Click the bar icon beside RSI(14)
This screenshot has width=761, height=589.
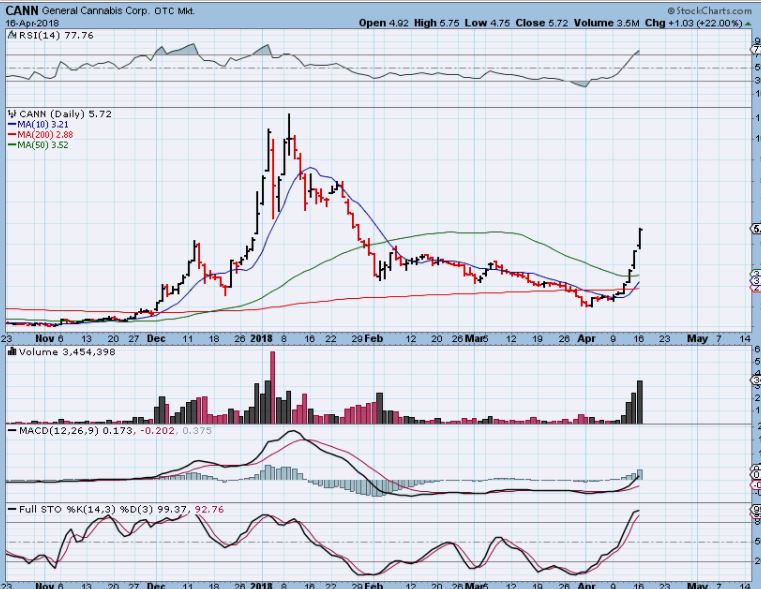tap(12, 35)
